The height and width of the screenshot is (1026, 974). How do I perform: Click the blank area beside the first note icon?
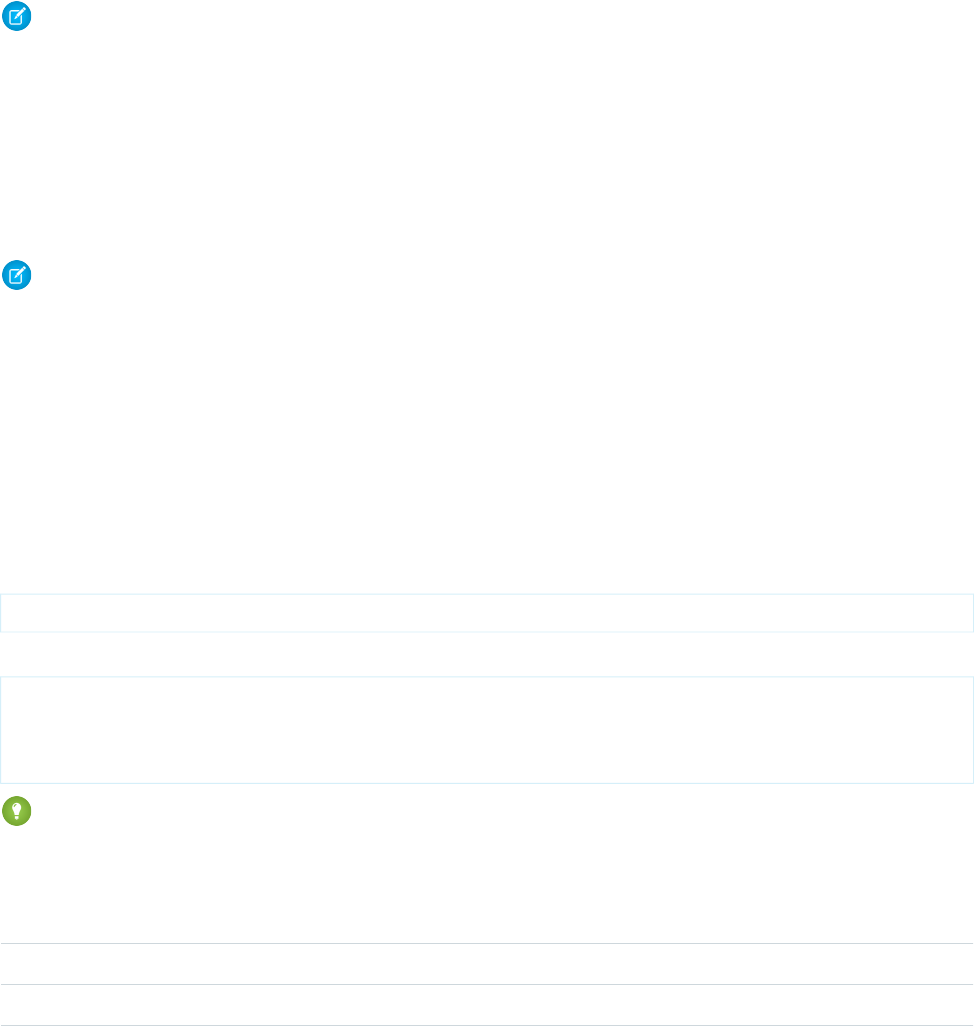point(400,16)
